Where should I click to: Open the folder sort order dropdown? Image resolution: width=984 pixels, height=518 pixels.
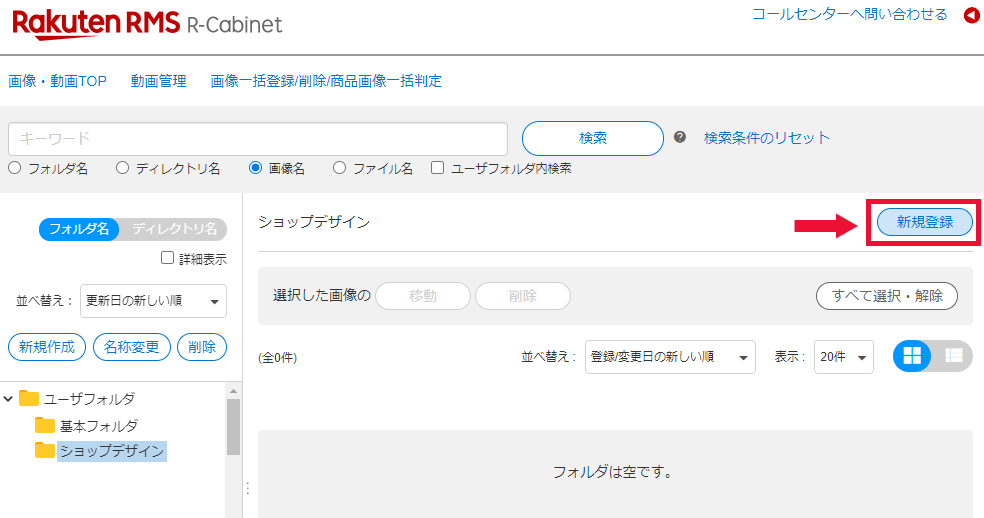coord(153,301)
